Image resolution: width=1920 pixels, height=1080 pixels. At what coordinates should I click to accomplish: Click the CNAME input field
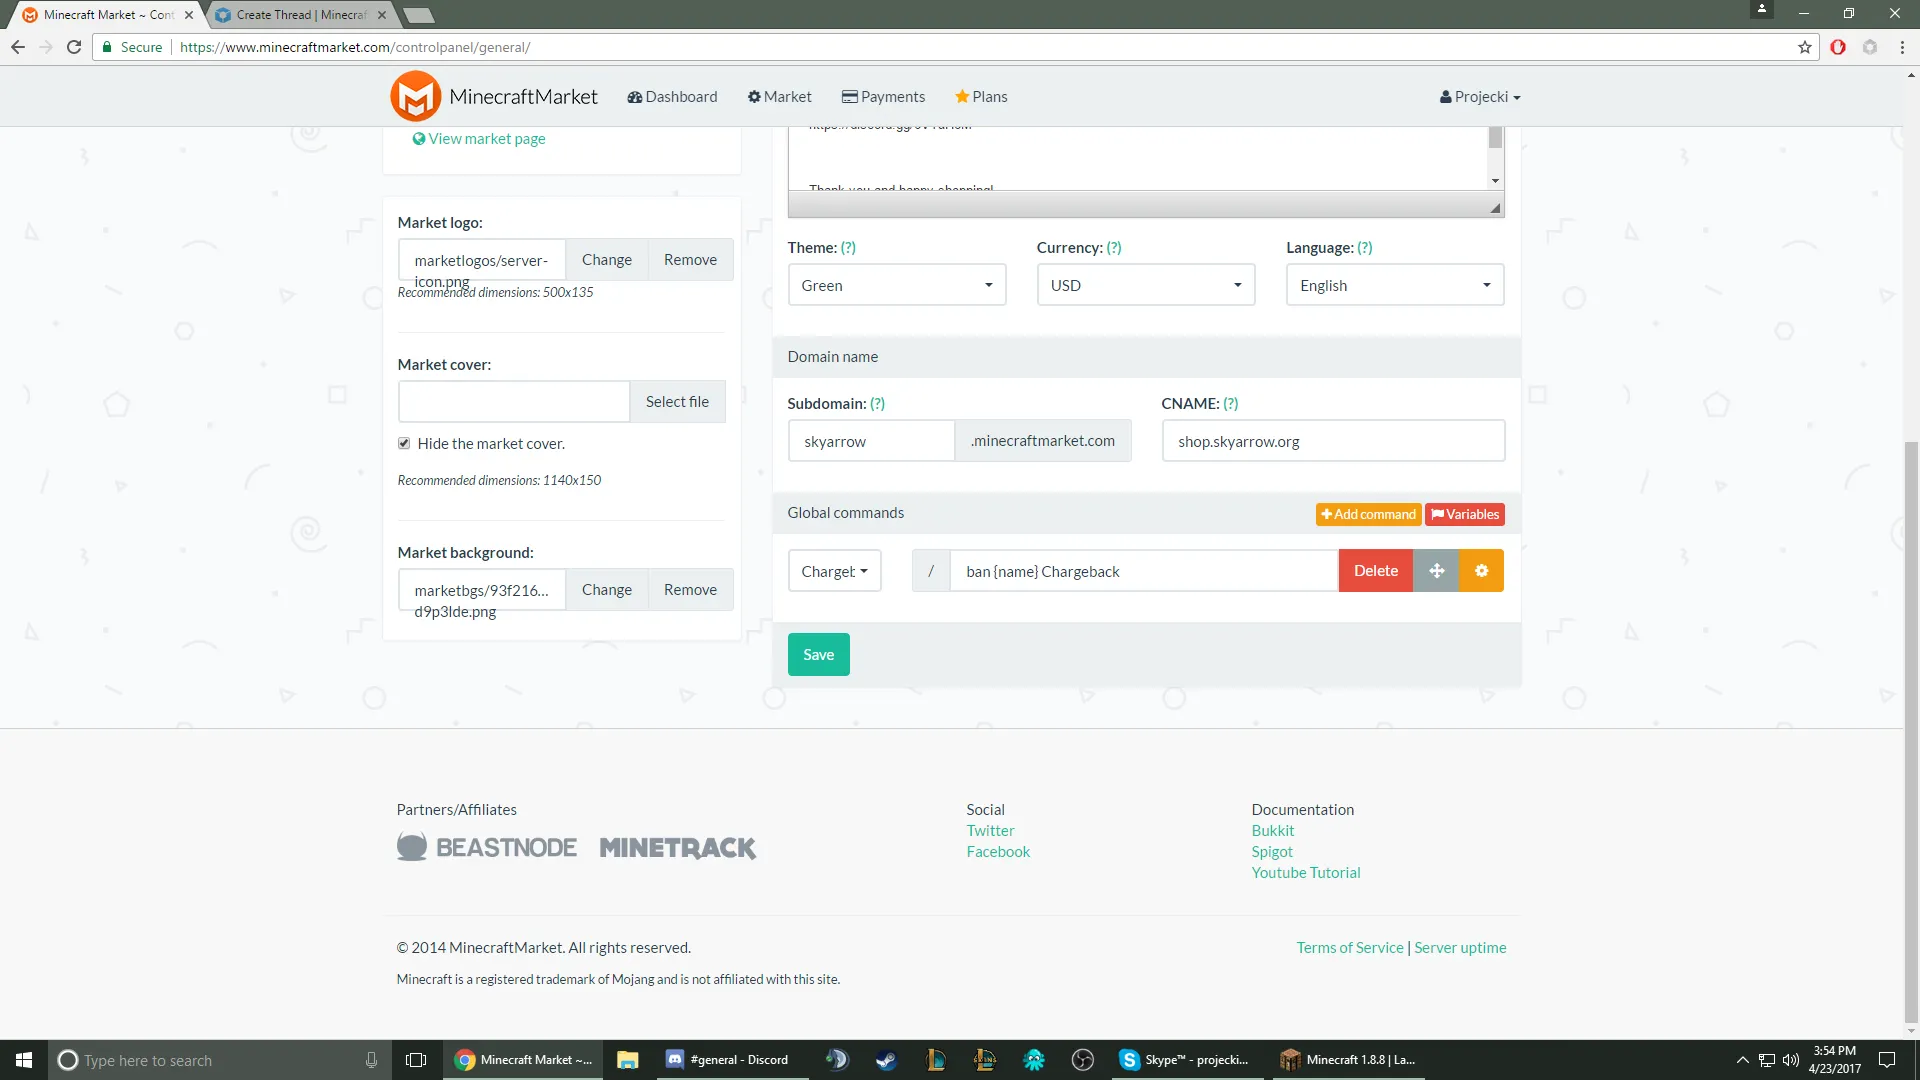pyautogui.click(x=1333, y=441)
